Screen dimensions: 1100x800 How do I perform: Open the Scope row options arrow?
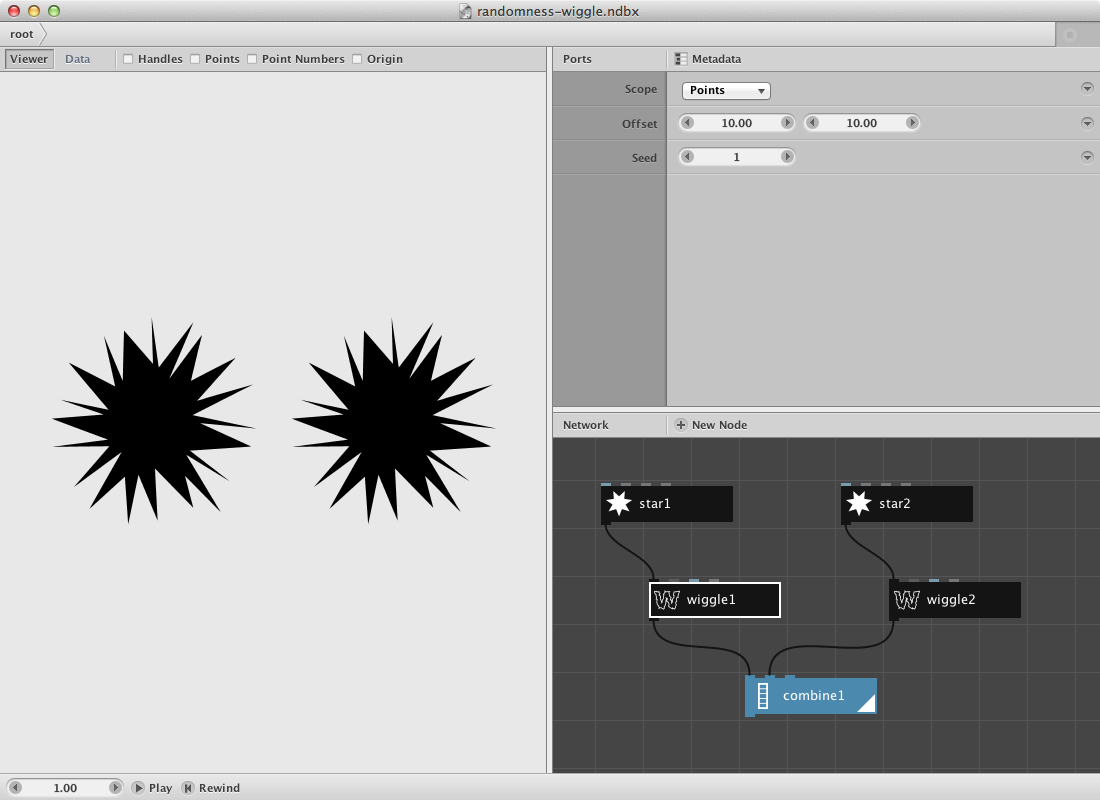[x=1087, y=88]
